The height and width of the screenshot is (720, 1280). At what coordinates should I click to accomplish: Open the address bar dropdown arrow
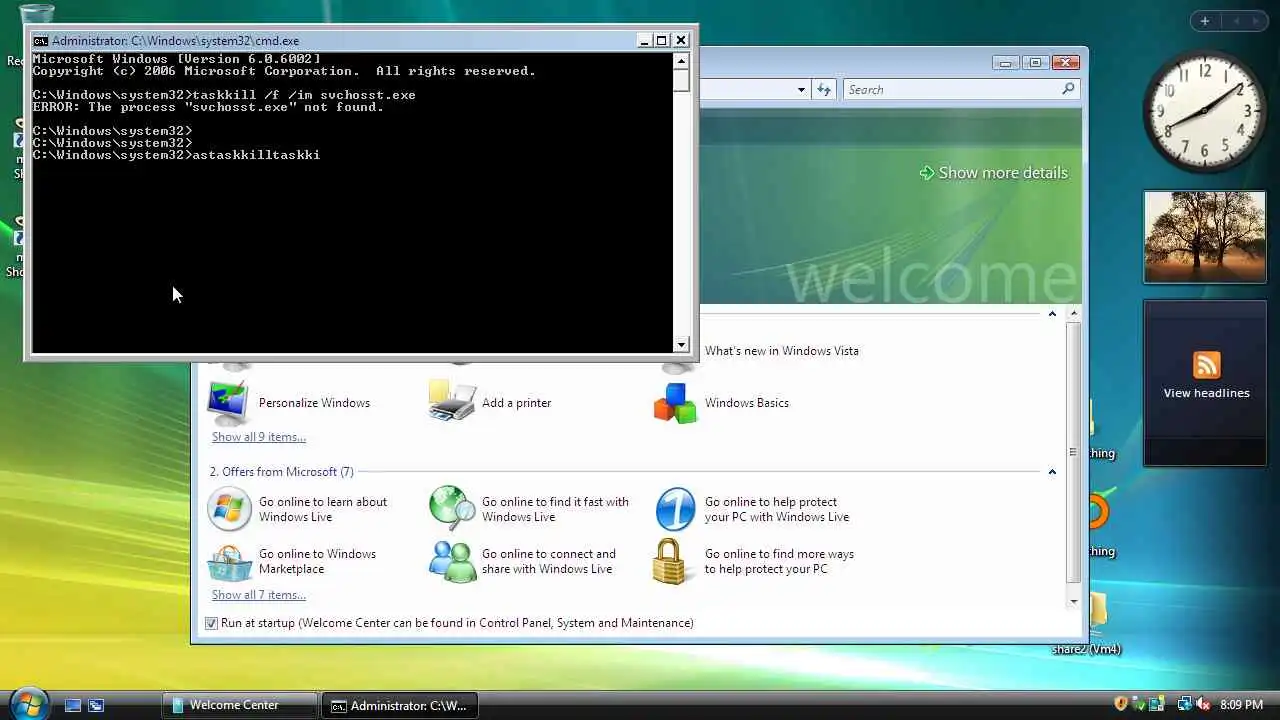coord(801,90)
